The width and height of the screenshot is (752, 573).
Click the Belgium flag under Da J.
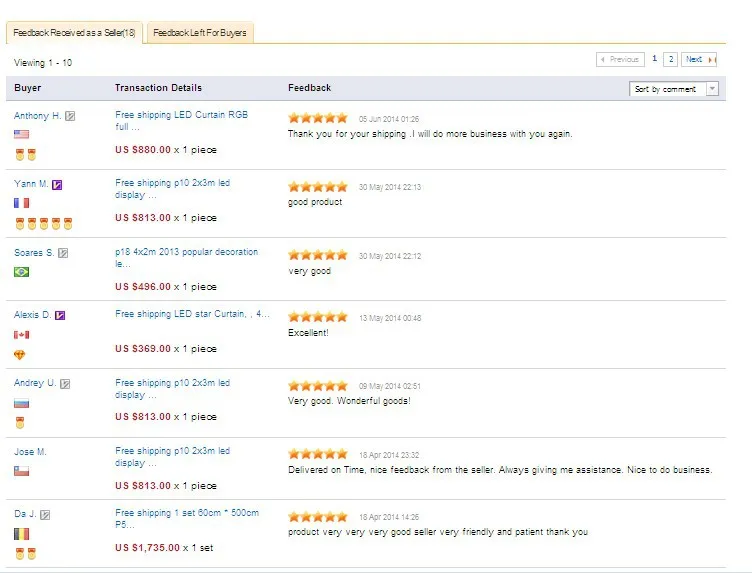[x=22, y=534]
